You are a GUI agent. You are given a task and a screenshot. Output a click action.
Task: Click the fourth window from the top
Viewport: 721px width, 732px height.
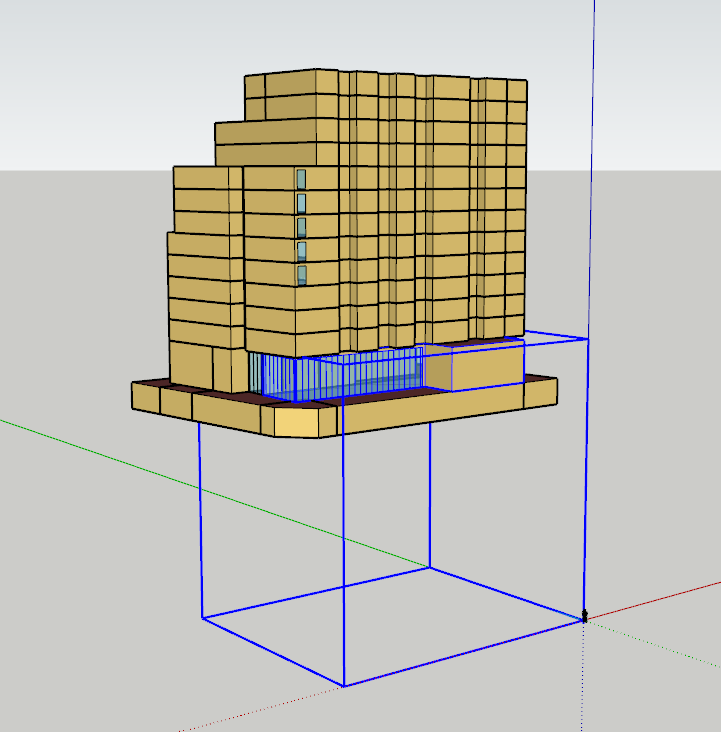(300, 250)
